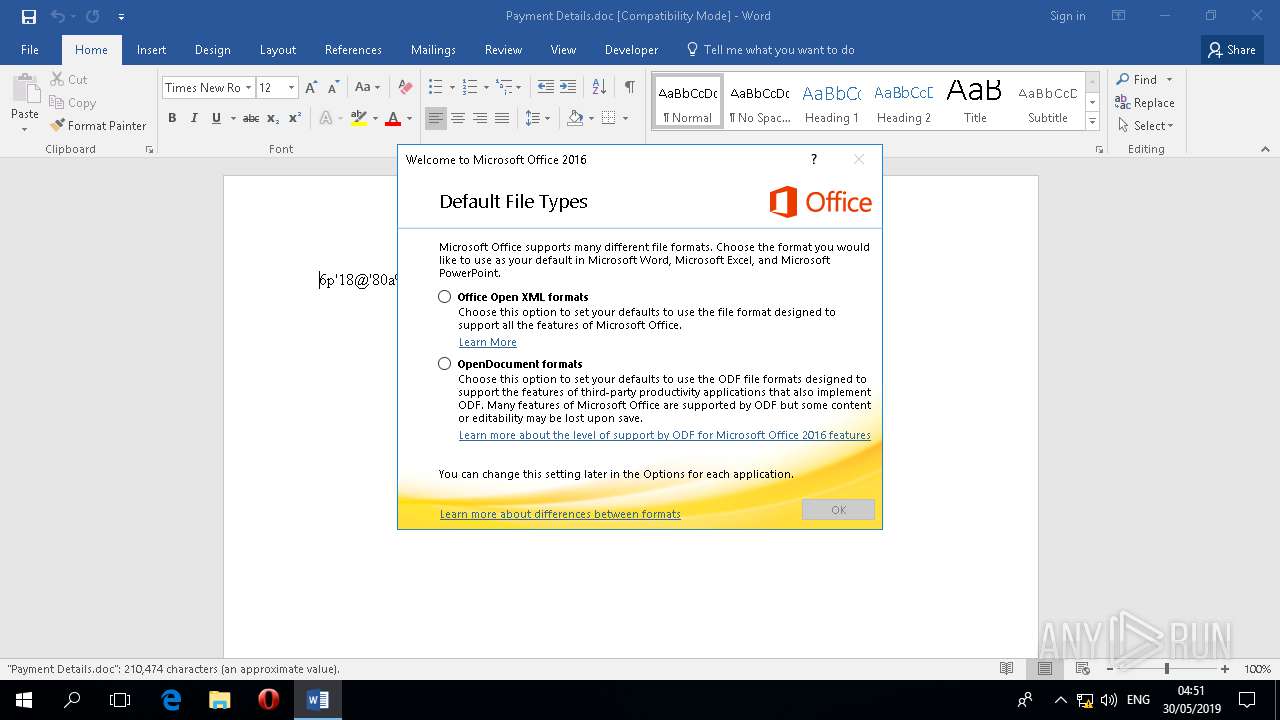Click the Help question mark in the dialog
1280x720 pixels.
[x=814, y=159]
